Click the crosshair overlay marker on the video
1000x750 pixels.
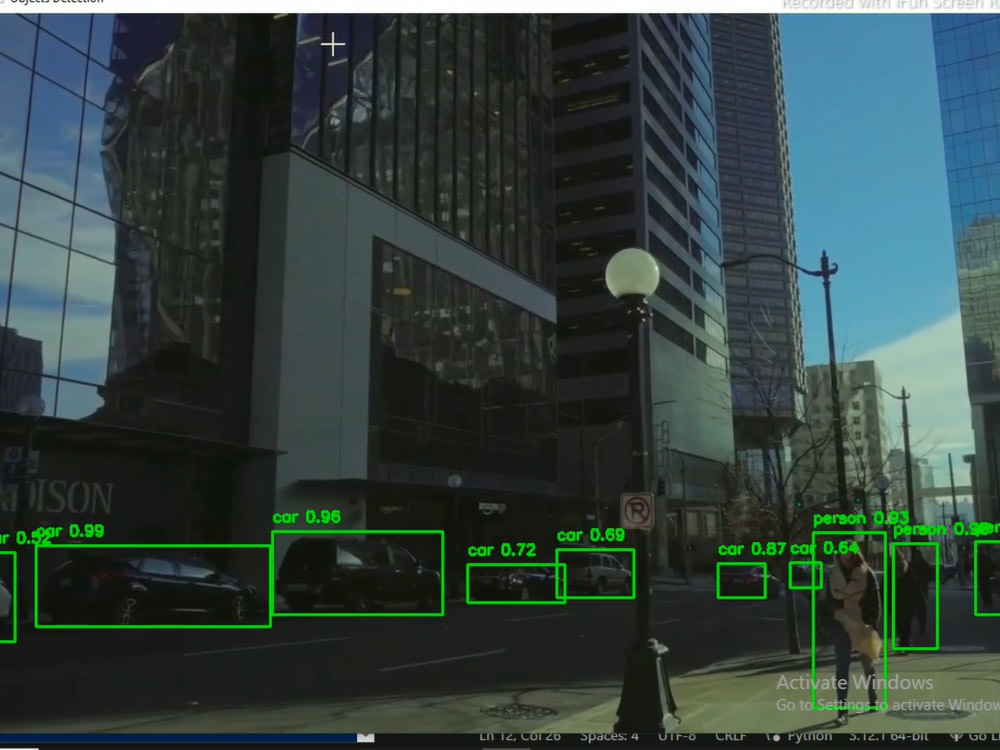coord(332,44)
